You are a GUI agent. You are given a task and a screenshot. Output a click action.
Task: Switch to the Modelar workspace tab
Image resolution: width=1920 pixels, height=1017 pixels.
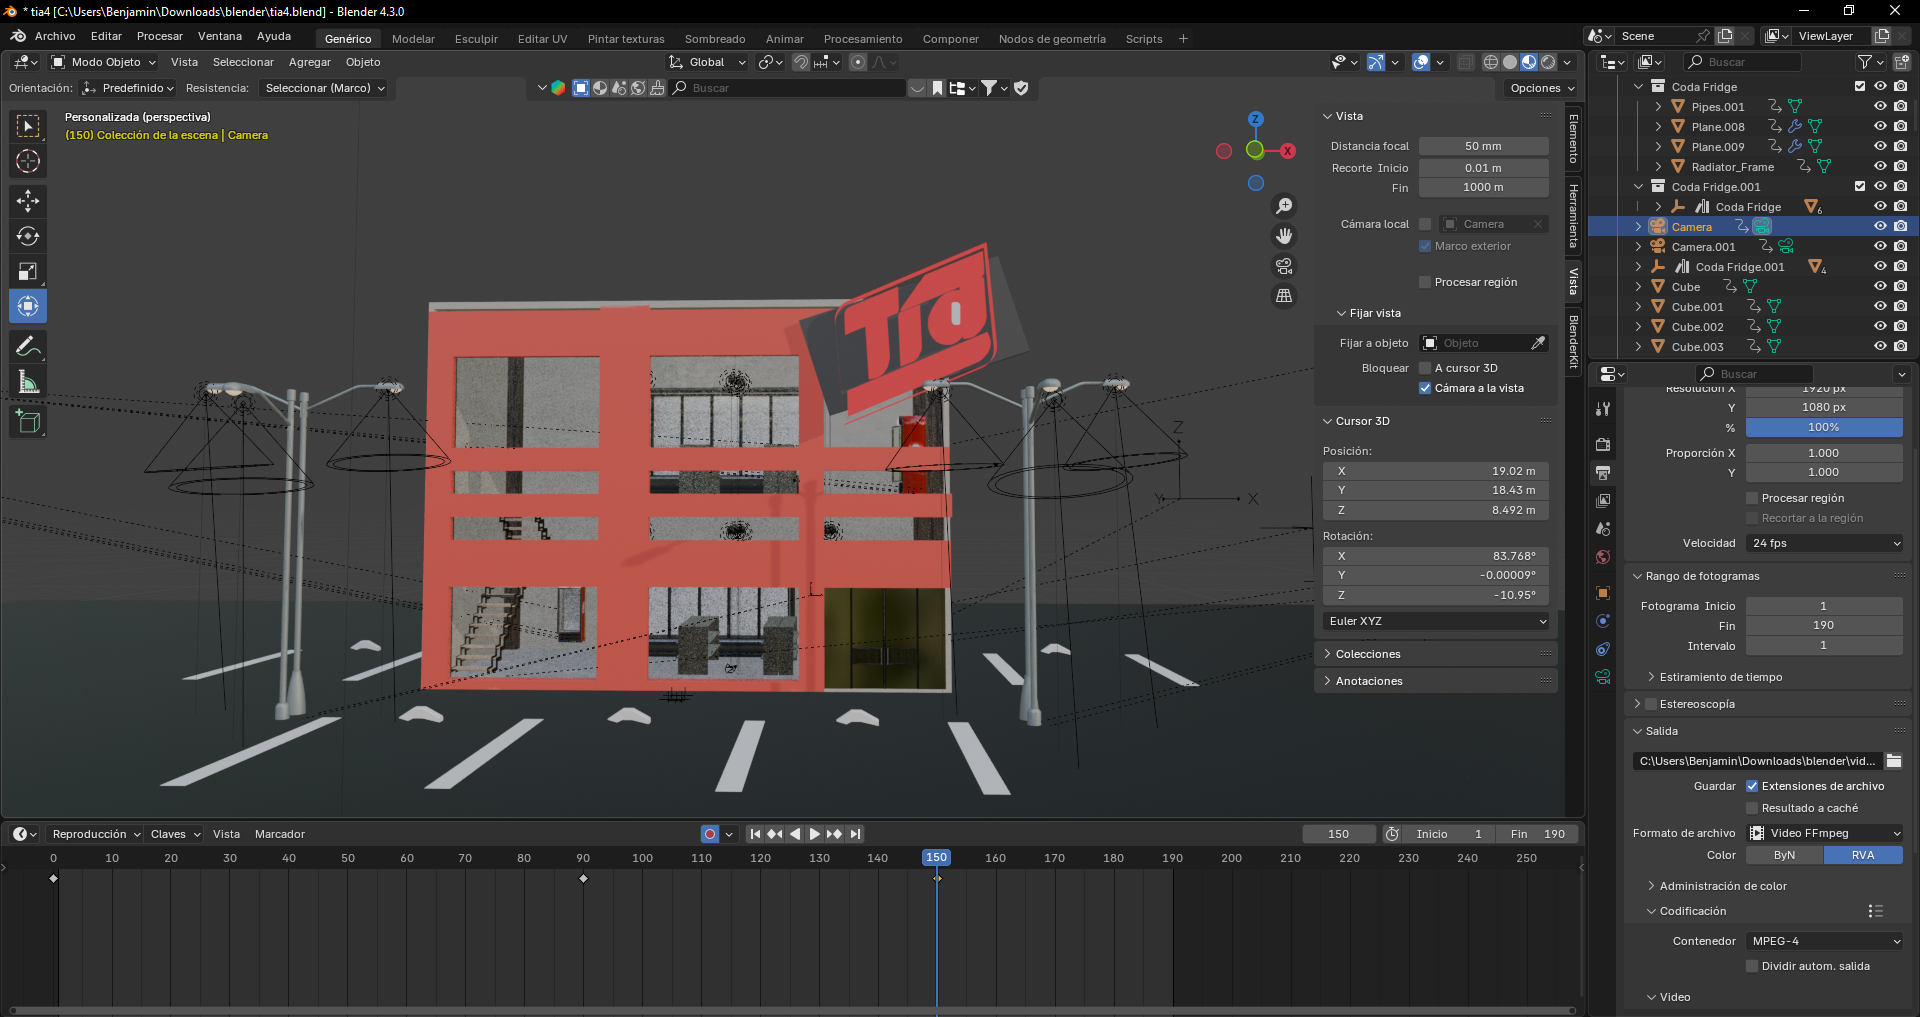pos(413,39)
